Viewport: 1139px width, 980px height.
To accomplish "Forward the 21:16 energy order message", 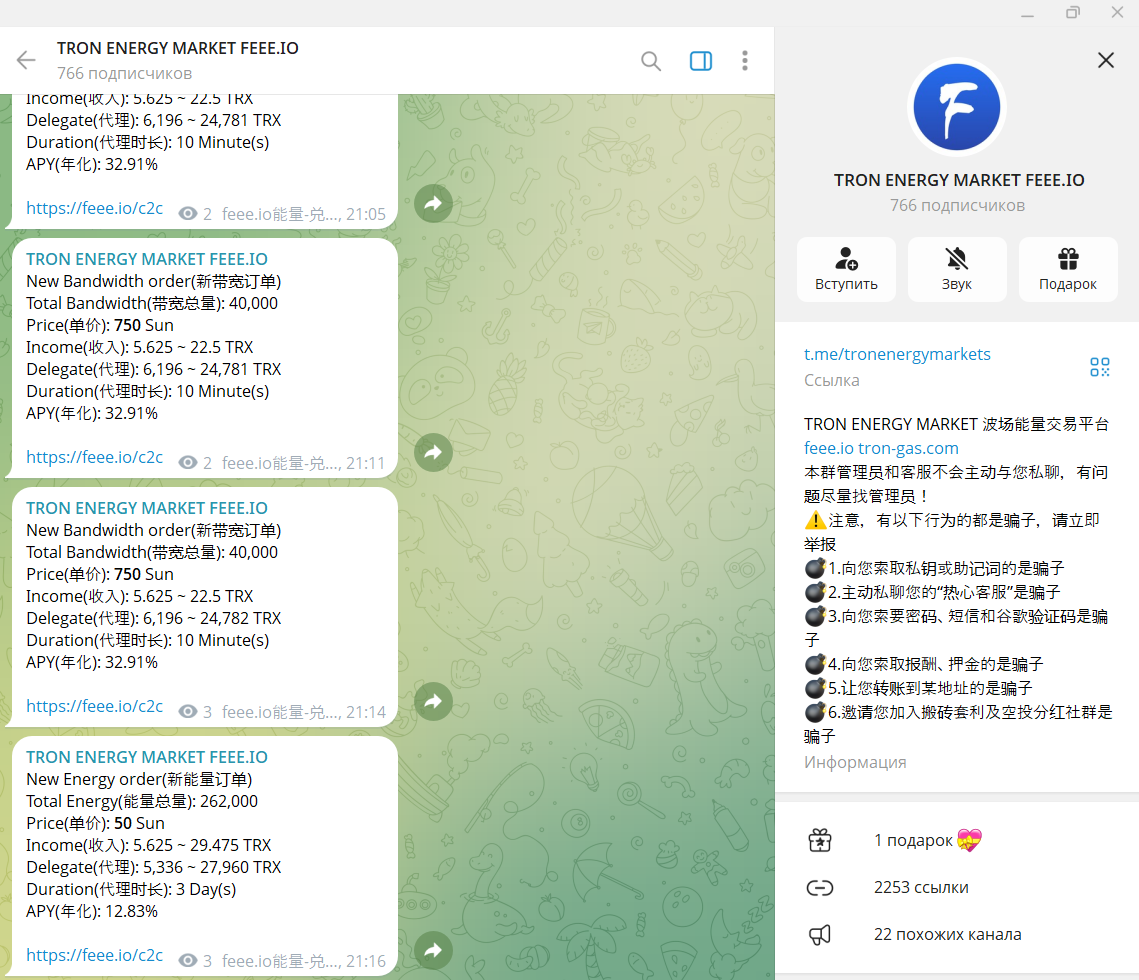I will (433, 951).
